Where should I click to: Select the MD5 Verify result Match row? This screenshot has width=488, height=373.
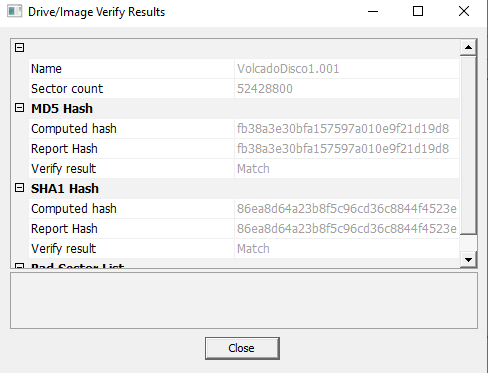[x=244, y=169]
